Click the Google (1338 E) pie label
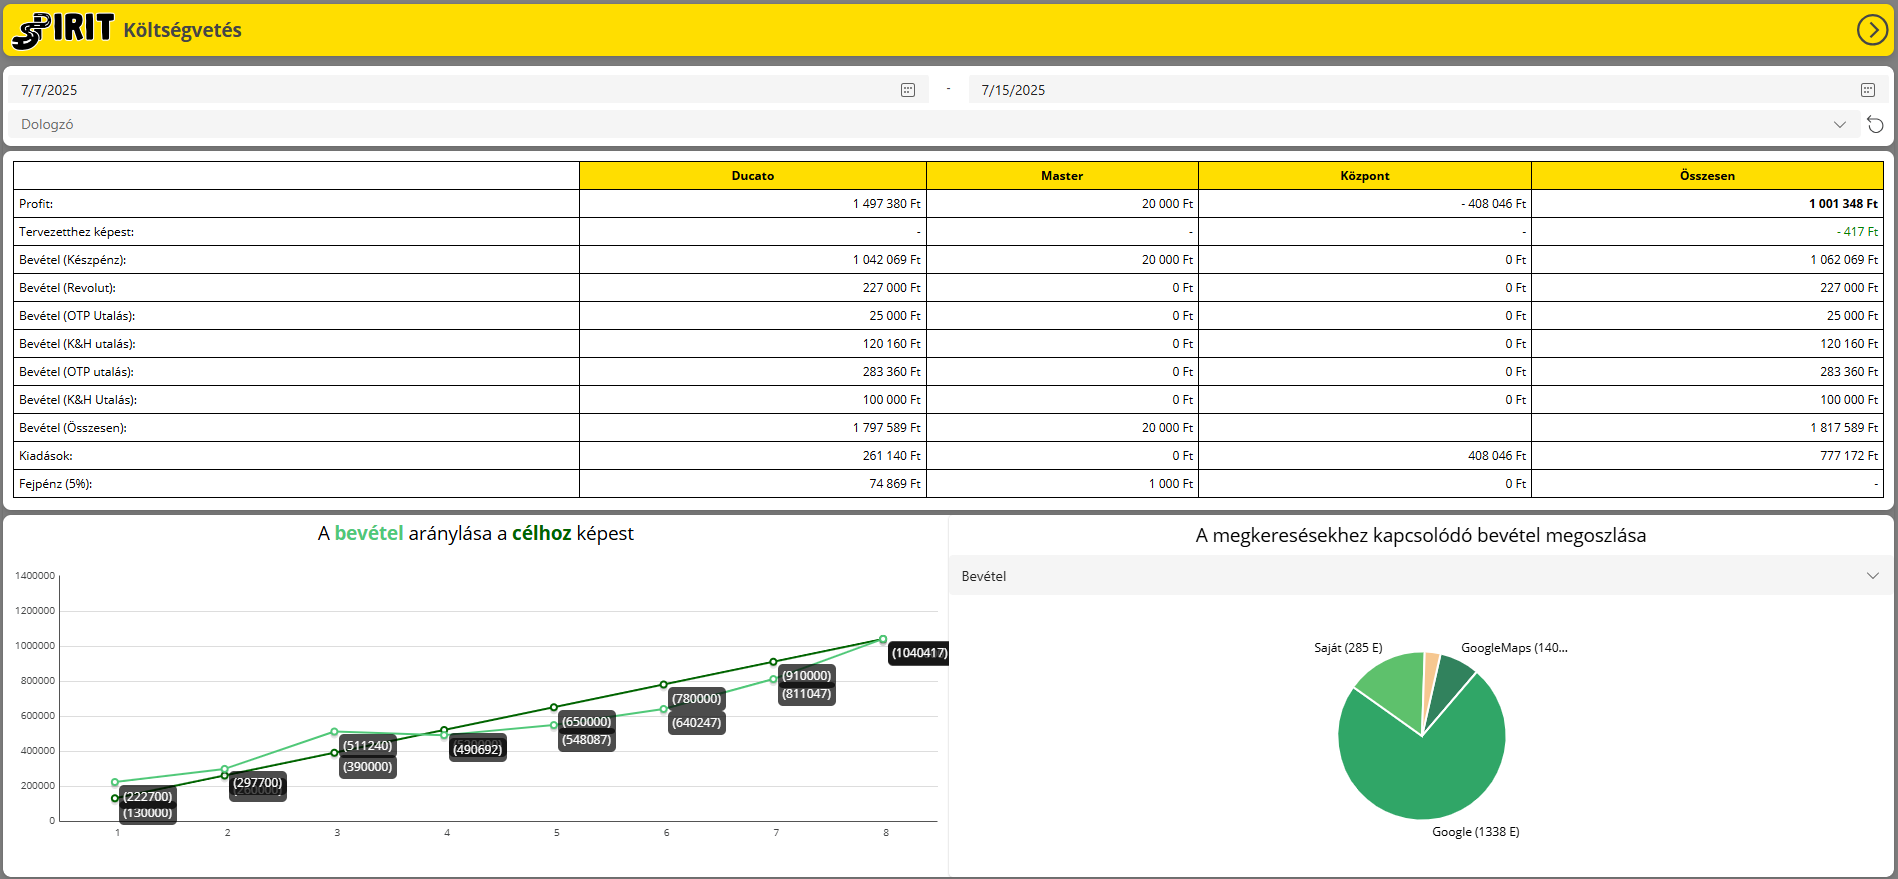Image resolution: width=1898 pixels, height=879 pixels. 1475,832
